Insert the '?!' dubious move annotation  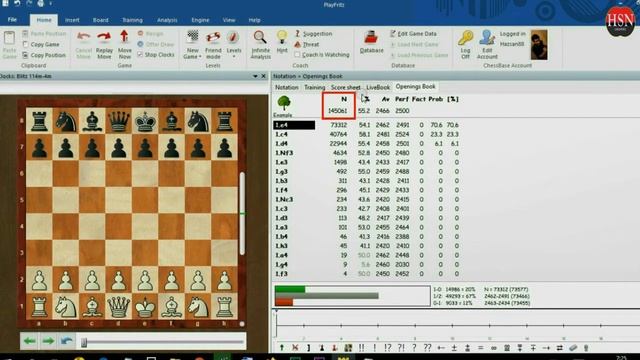pos(401,348)
